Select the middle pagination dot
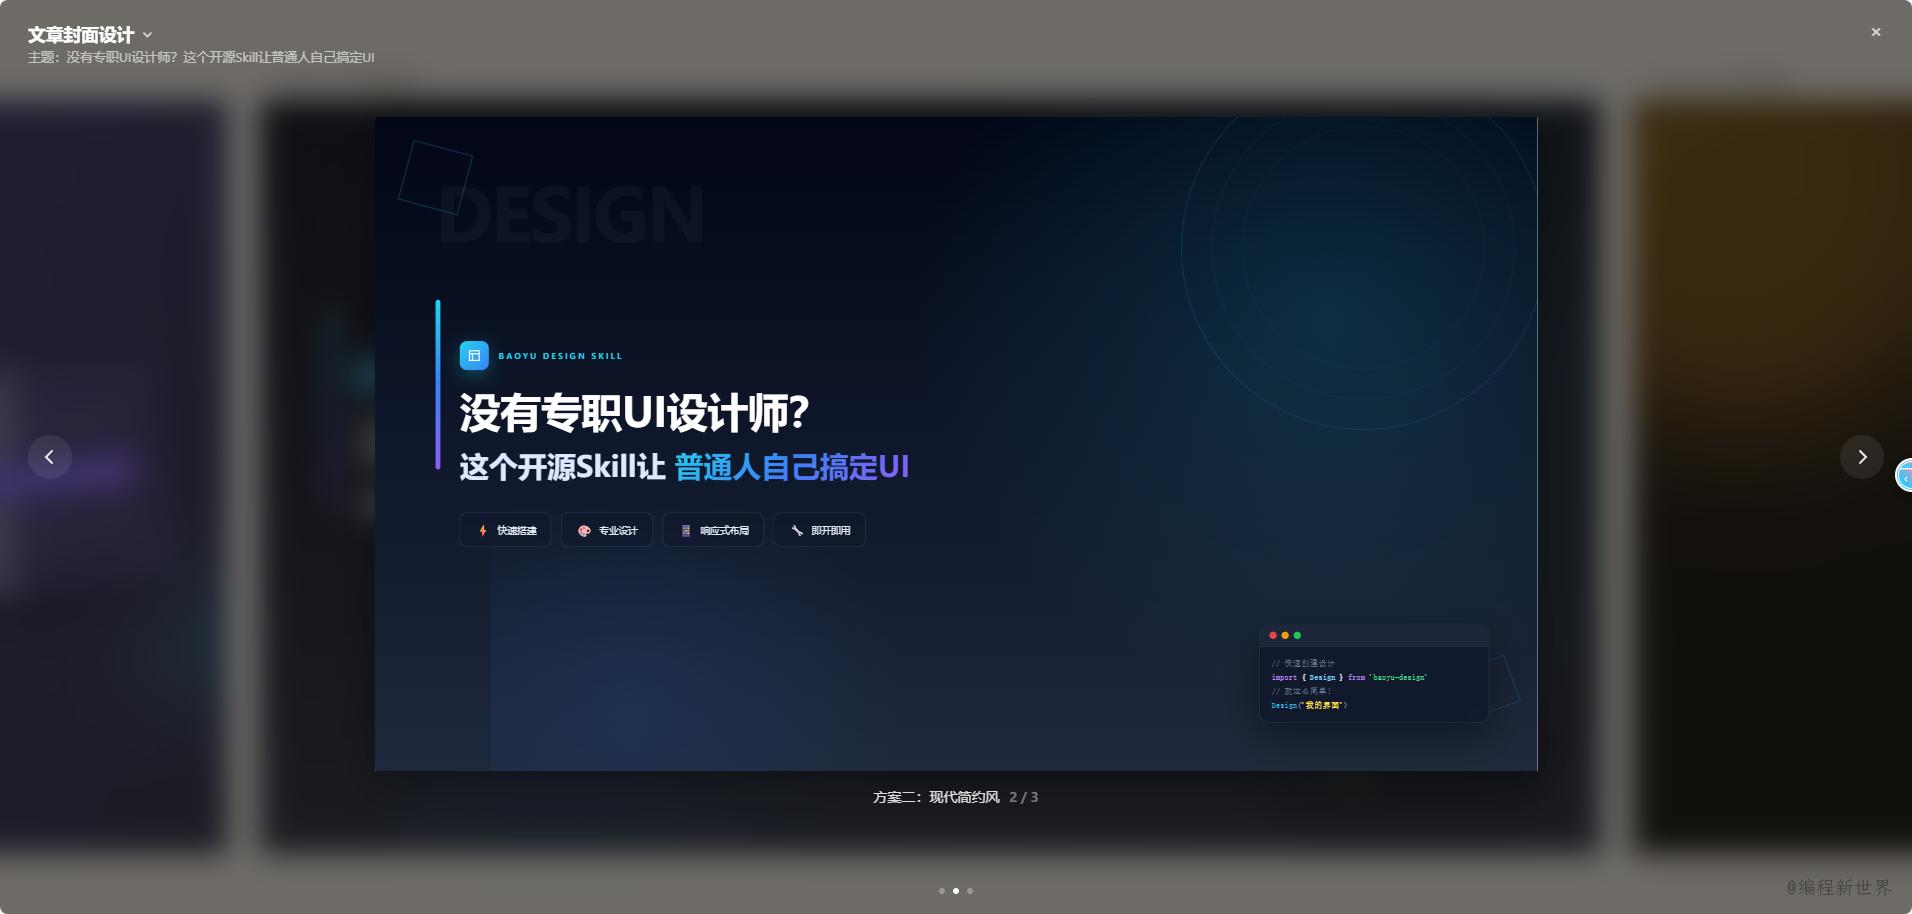 (956, 891)
